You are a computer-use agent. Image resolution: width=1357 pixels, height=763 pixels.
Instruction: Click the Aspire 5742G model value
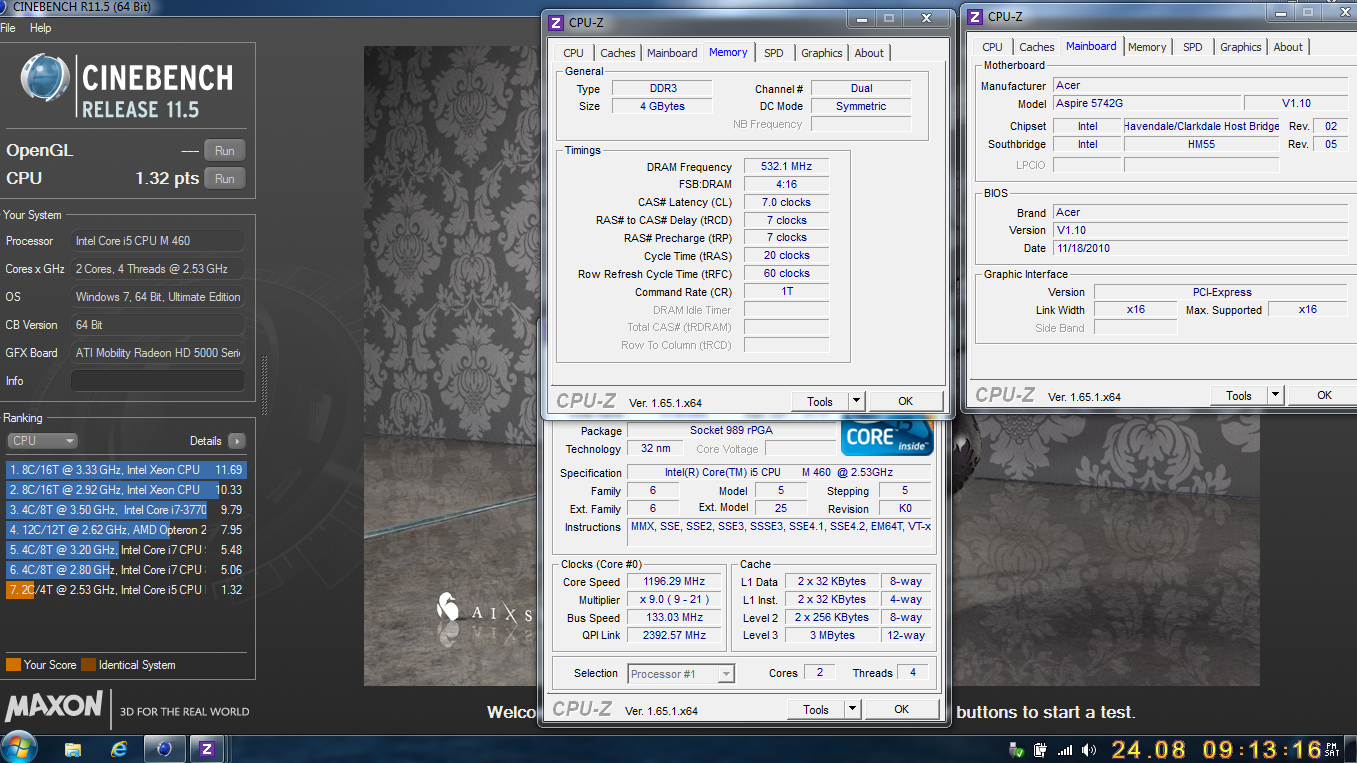tap(1146, 104)
